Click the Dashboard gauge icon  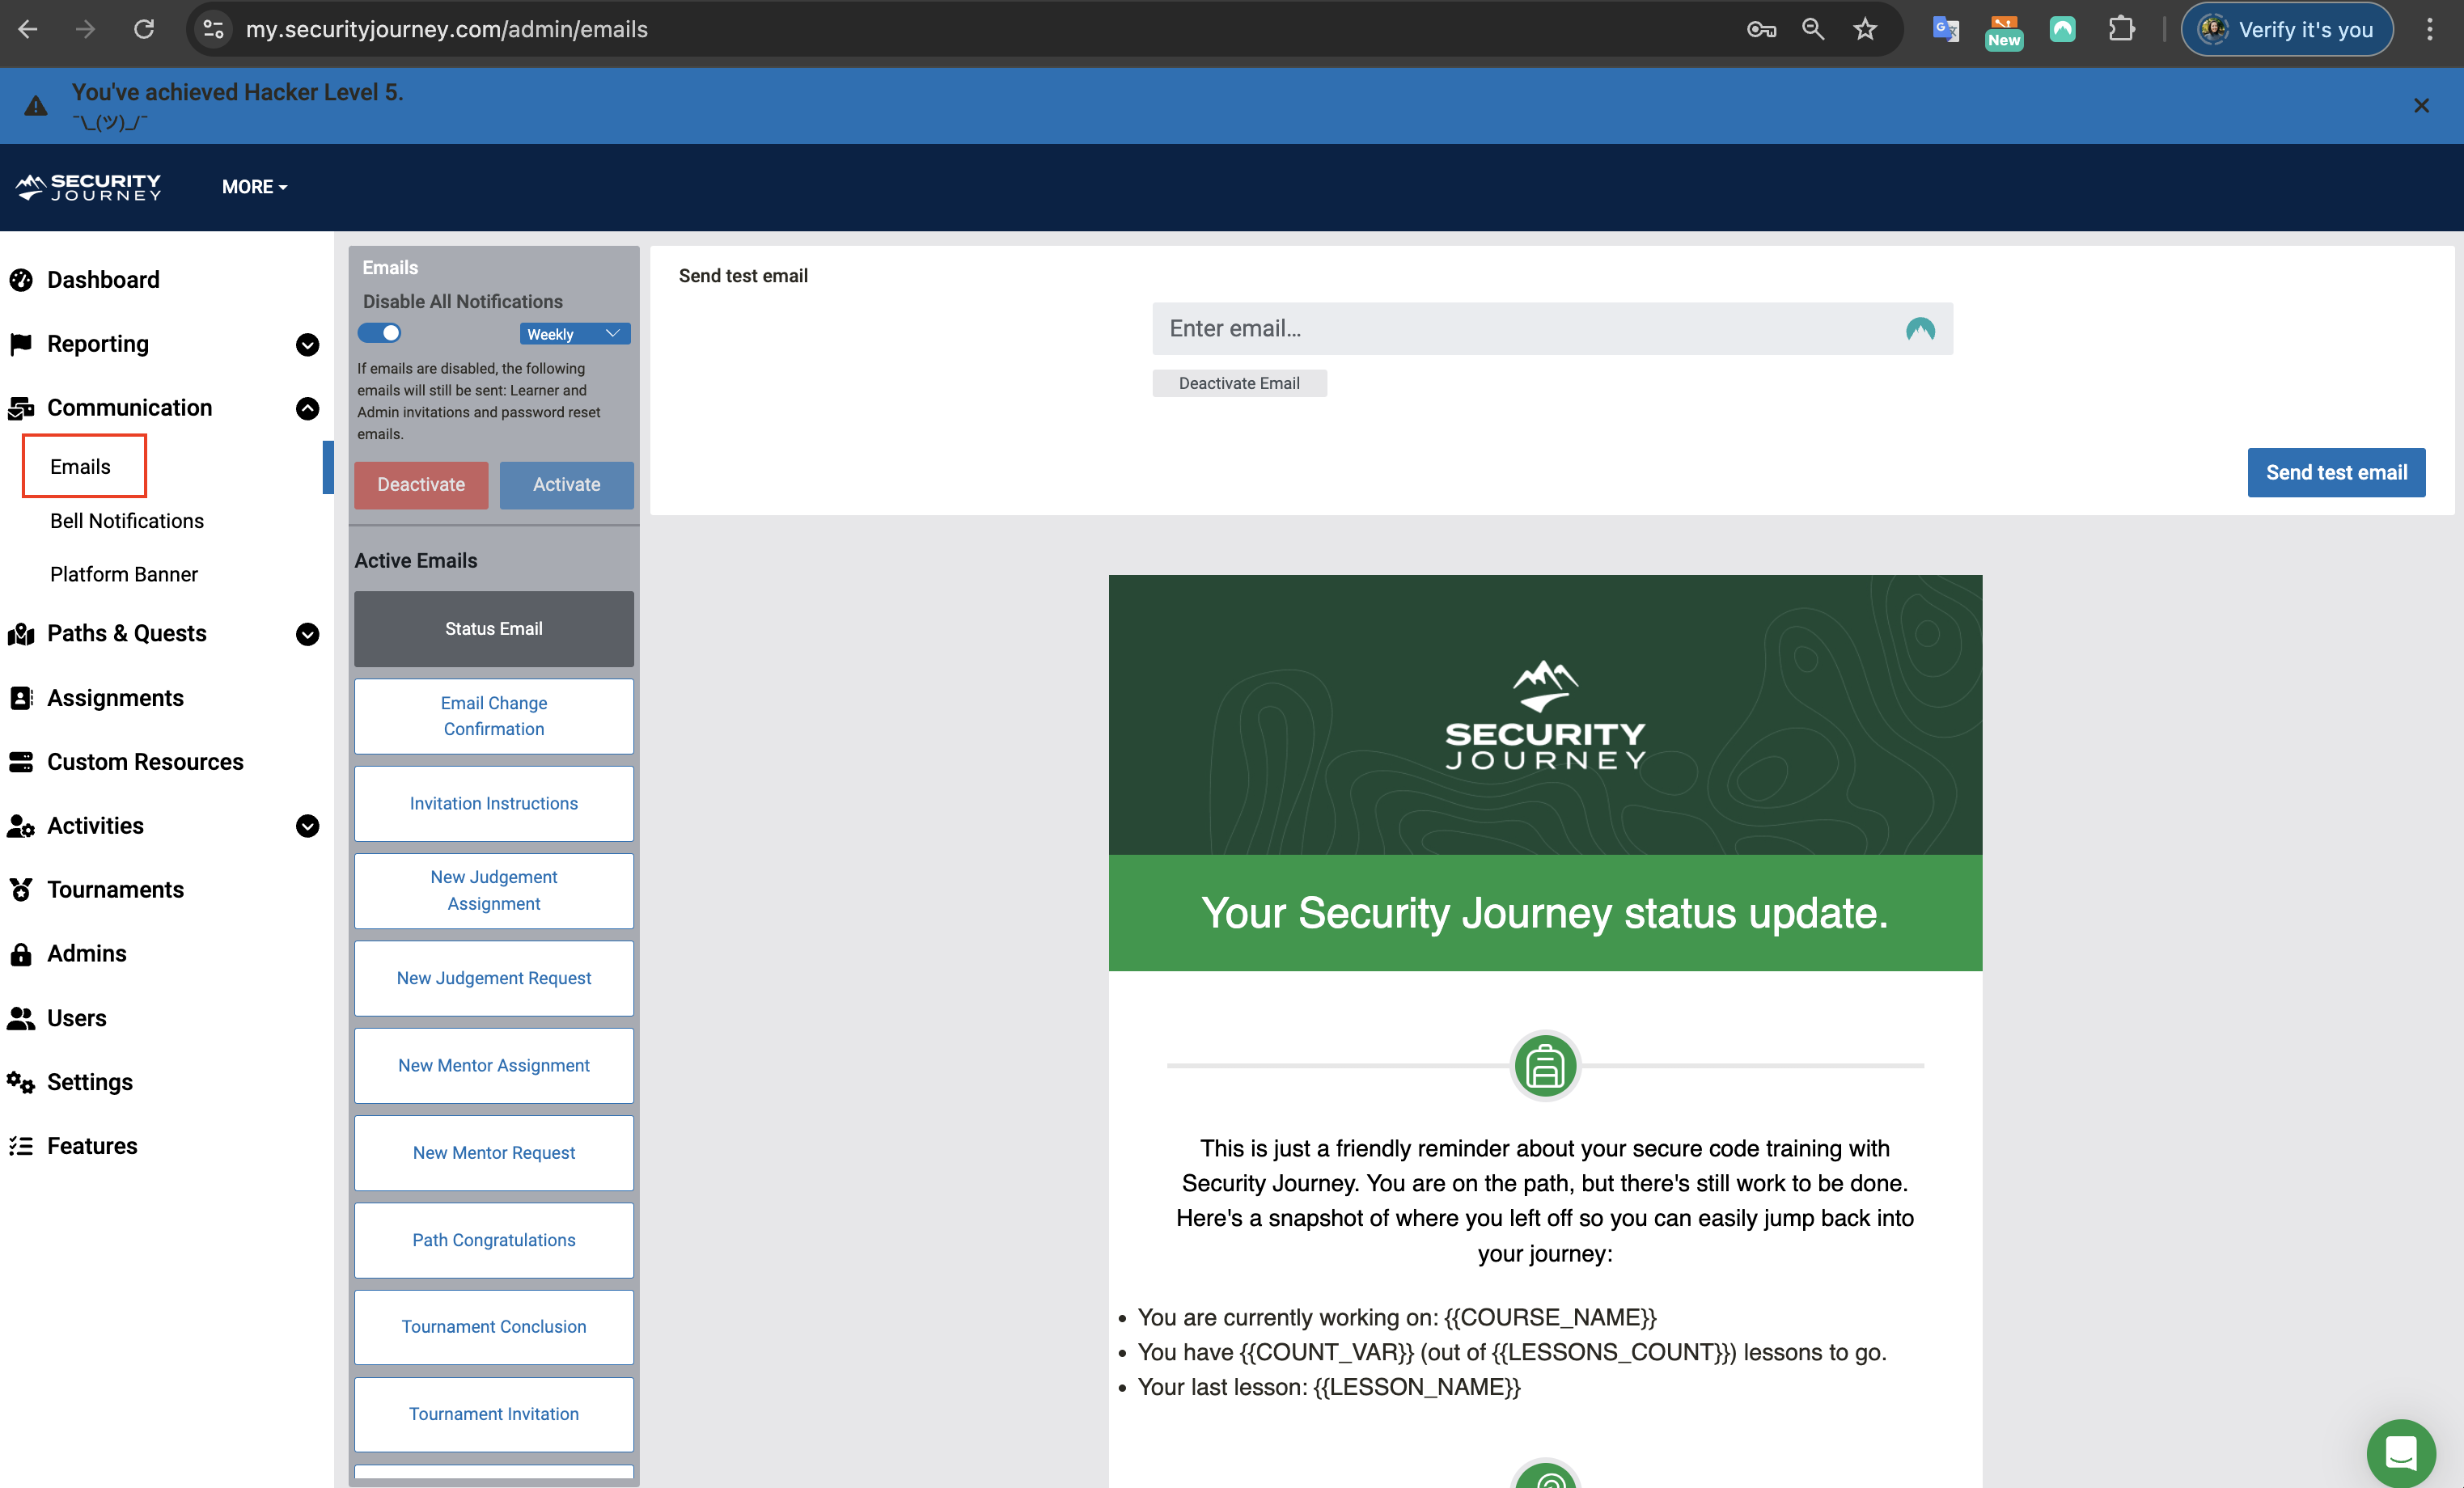pyautogui.click(x=21, y=279)
